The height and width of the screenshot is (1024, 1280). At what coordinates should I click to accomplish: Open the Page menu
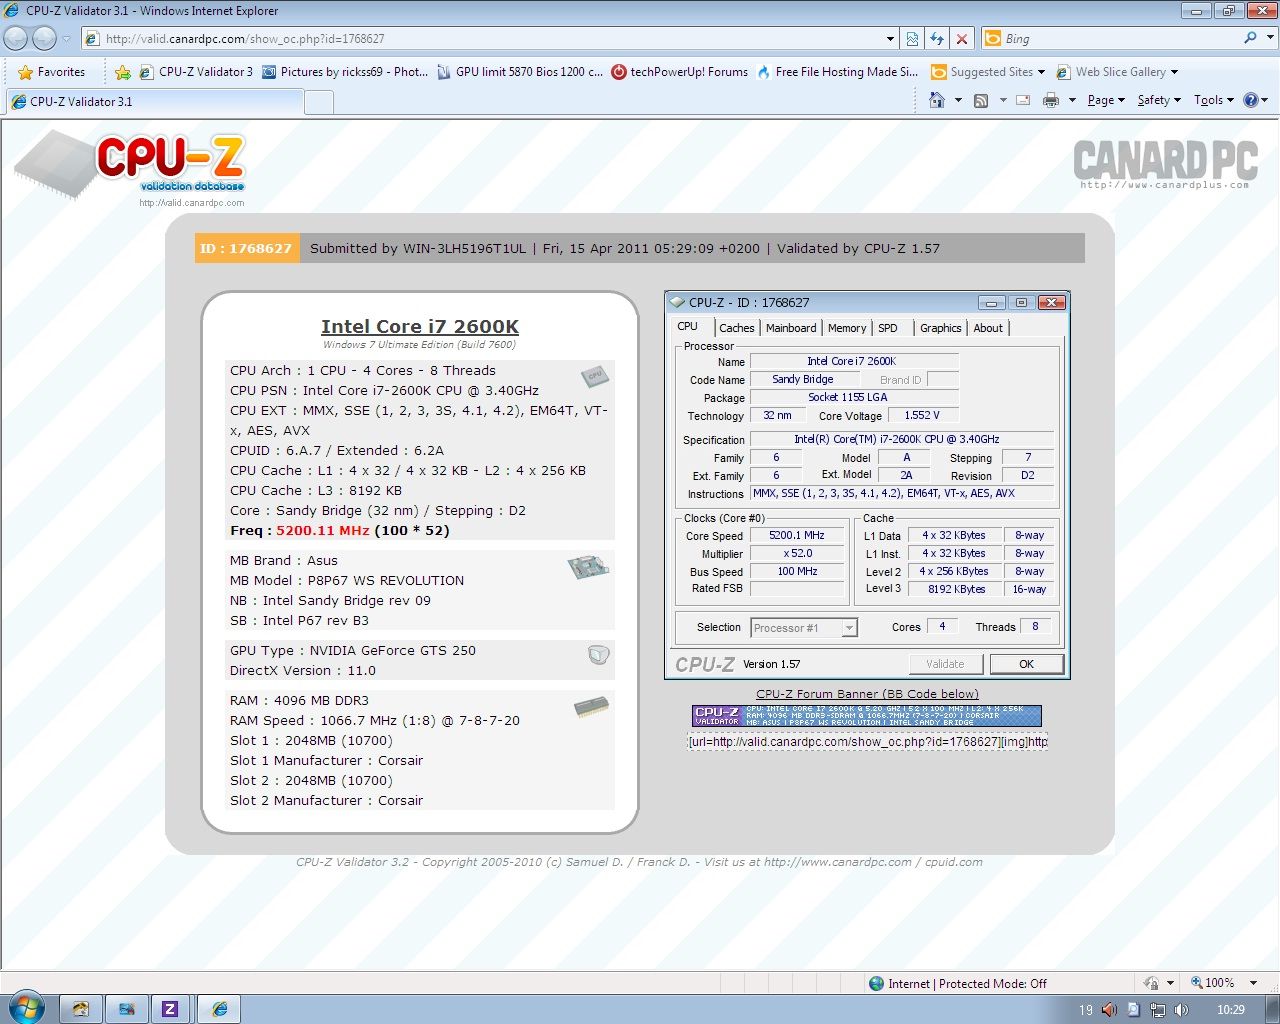click(1106, 100)
